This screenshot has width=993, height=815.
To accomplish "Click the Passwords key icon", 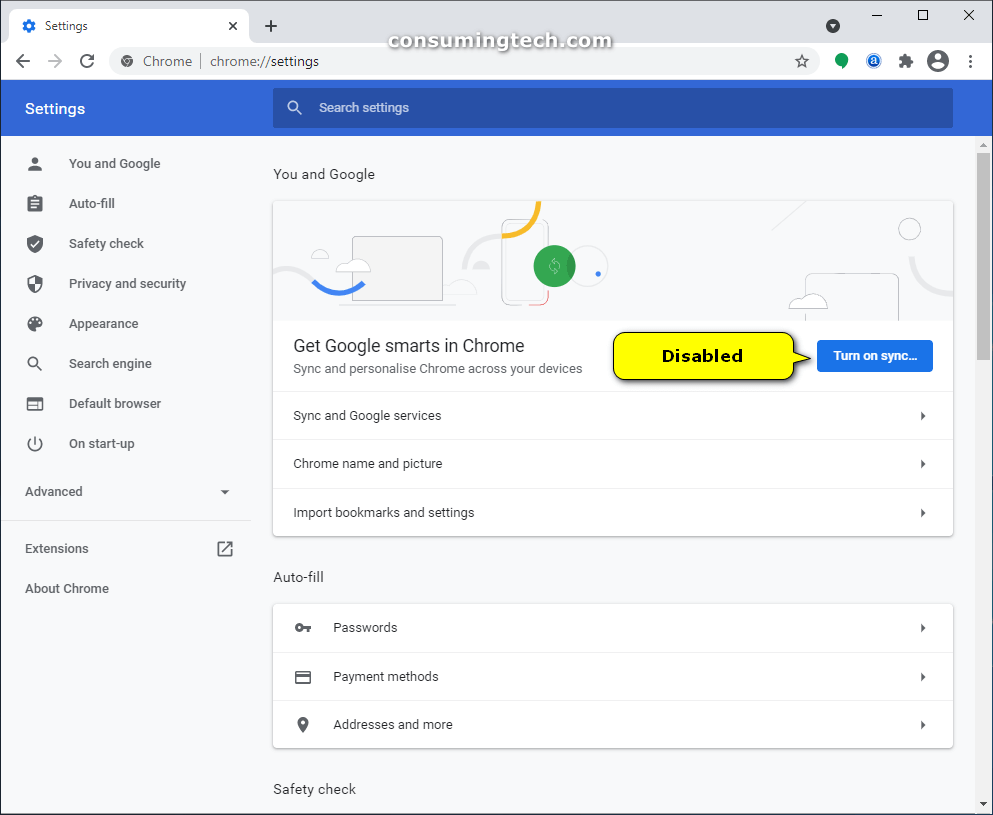I will 303,628.
